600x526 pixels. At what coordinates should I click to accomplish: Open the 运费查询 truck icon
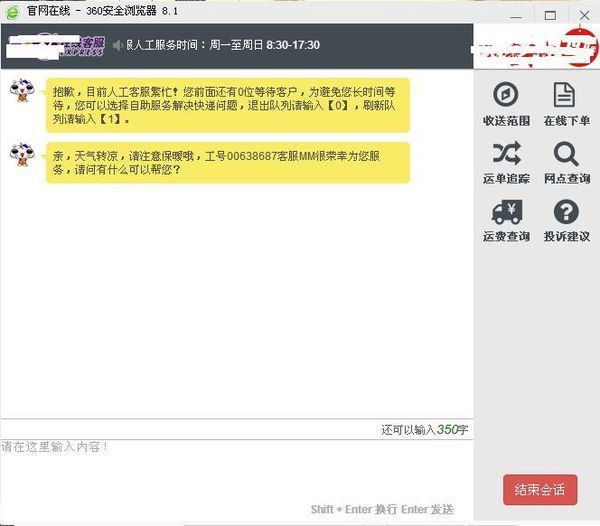[x=506, y=212]
